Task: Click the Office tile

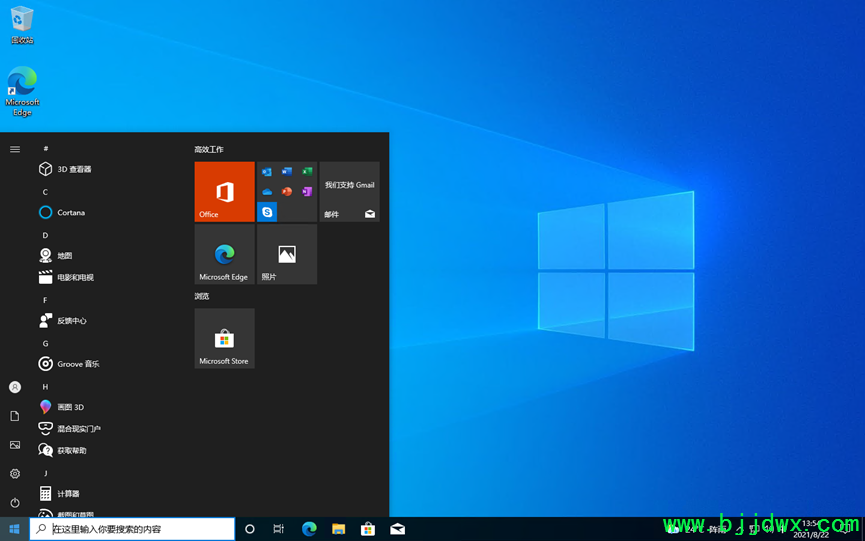Action: [225, 191]
